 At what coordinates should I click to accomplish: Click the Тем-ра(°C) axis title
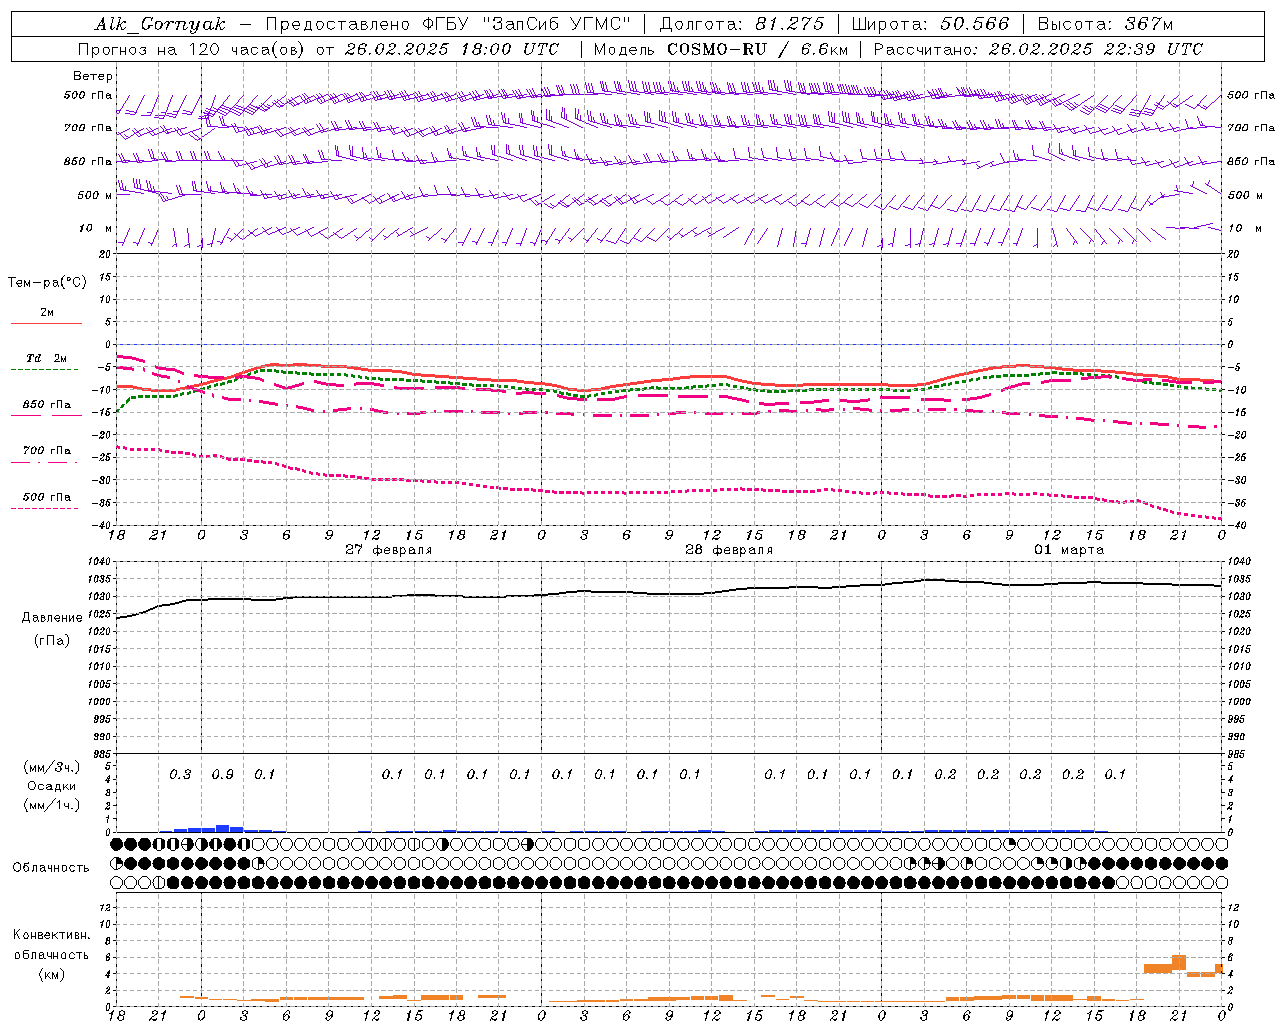(47, 283)
